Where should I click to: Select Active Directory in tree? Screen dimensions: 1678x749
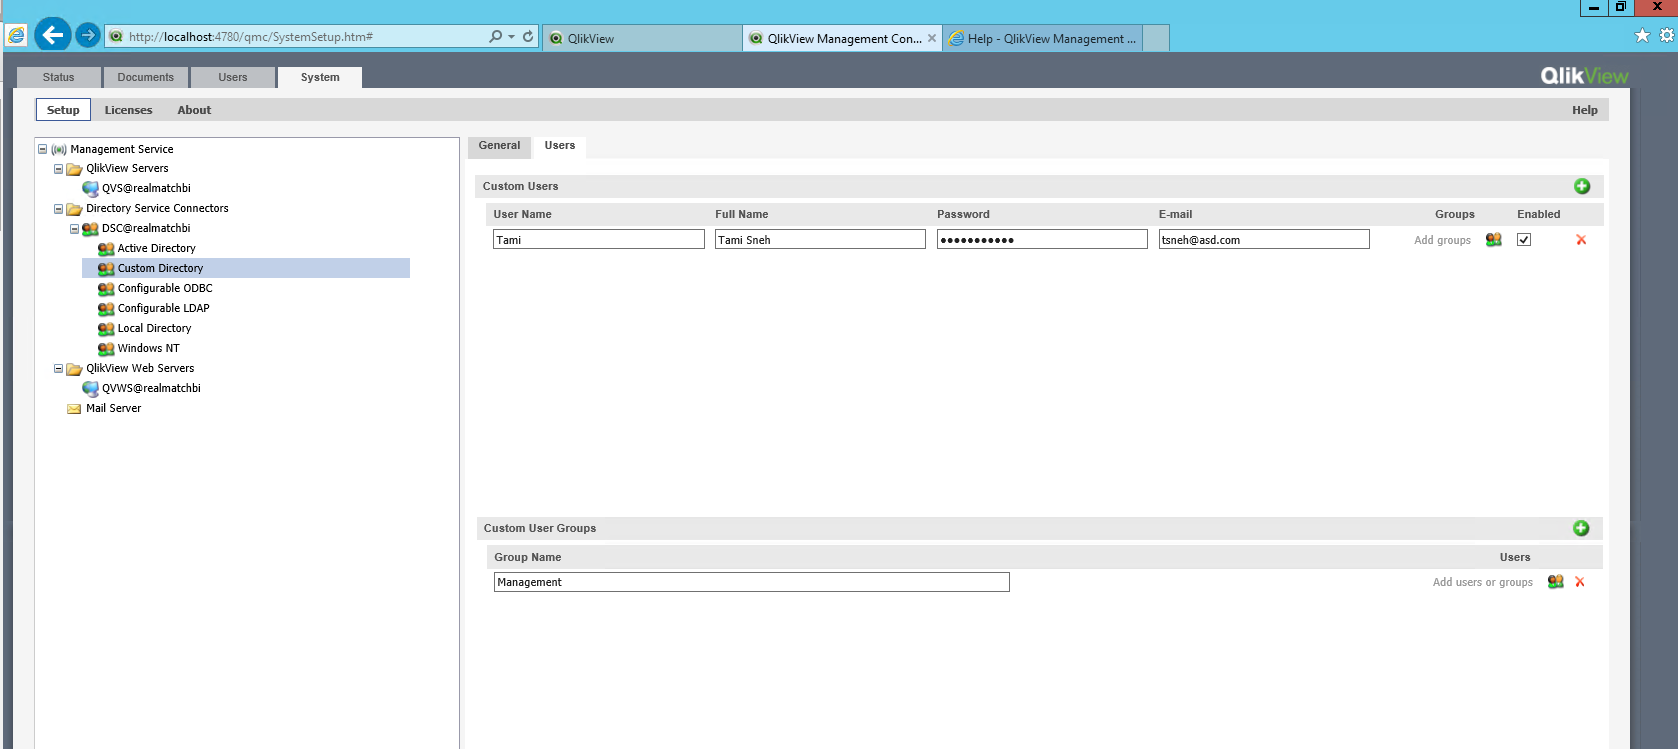coord(156,248)
